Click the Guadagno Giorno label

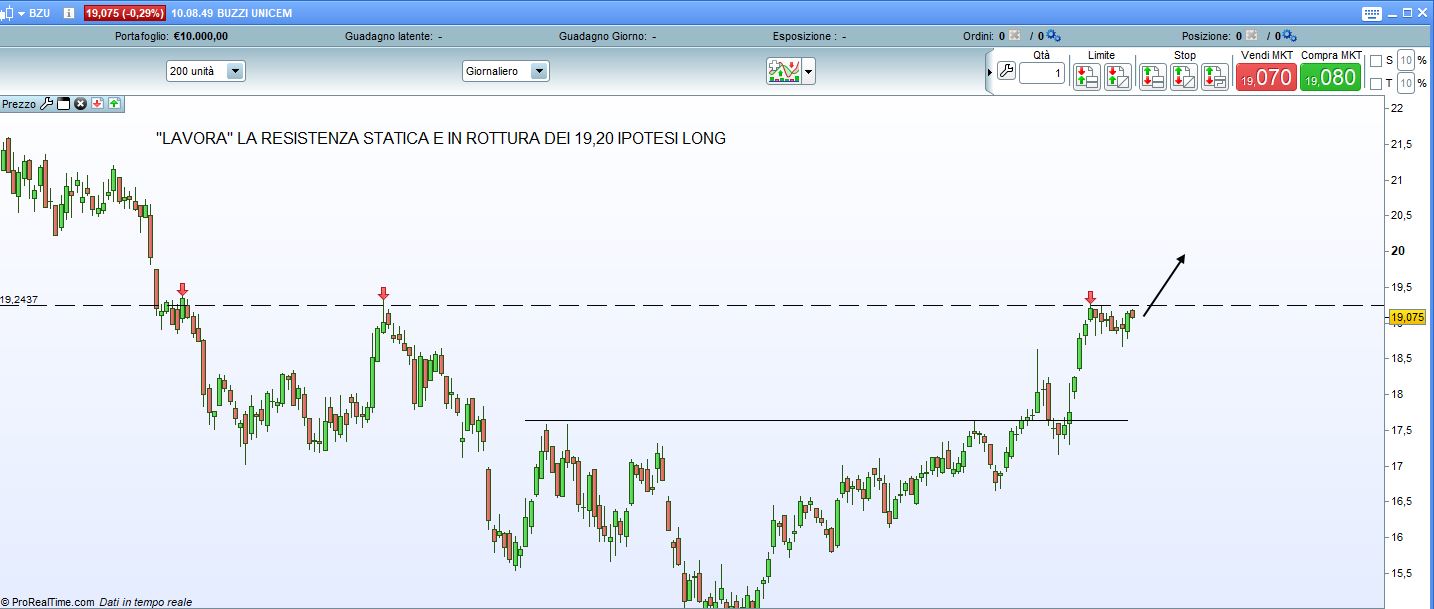pos(602,36)
